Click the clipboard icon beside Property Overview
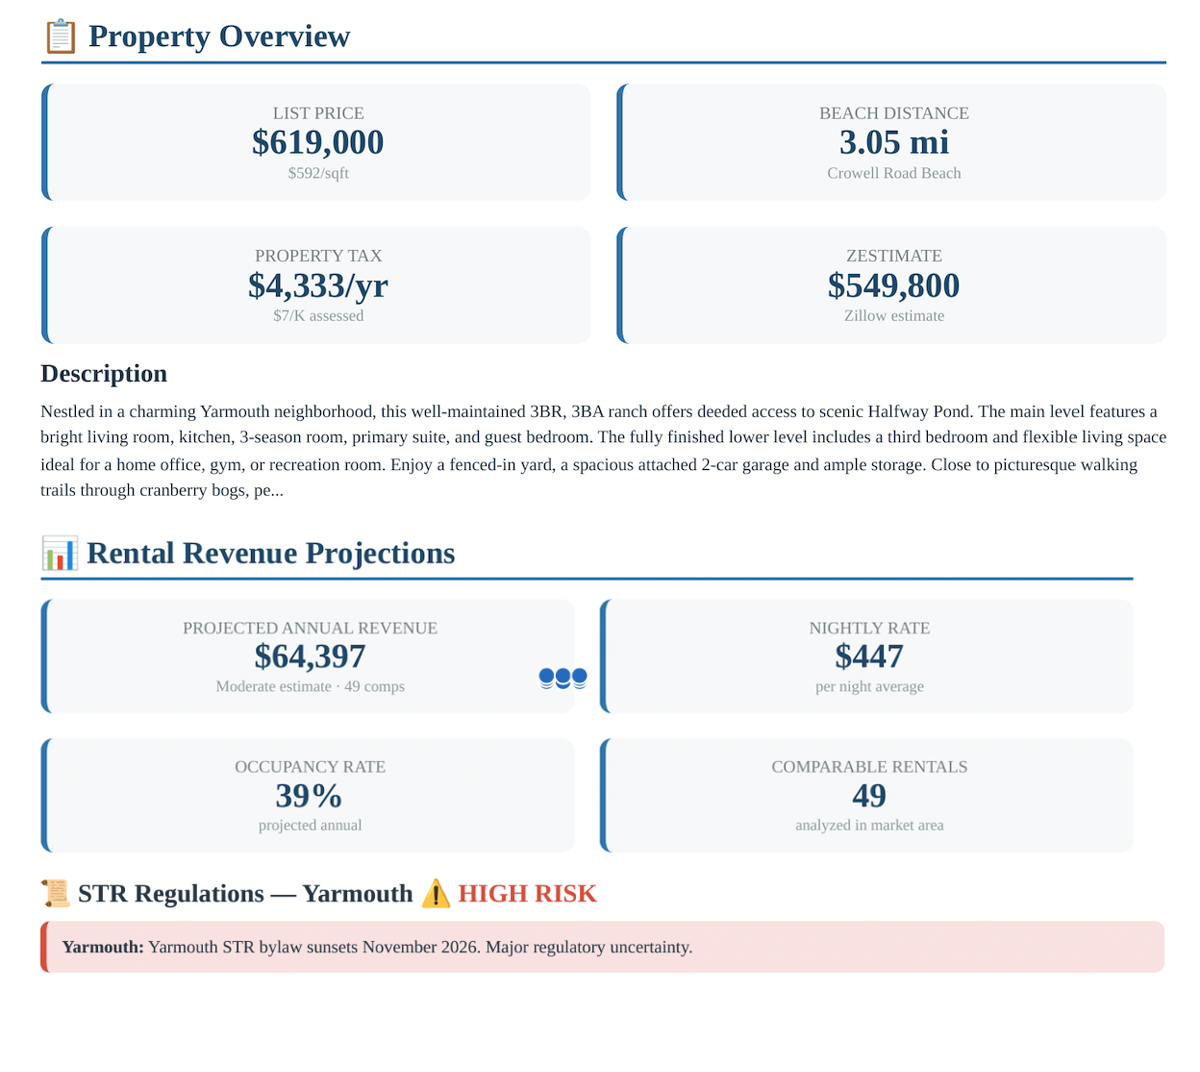The image size is (1200, 1072). pyautogui.click(x=60, y=37)
